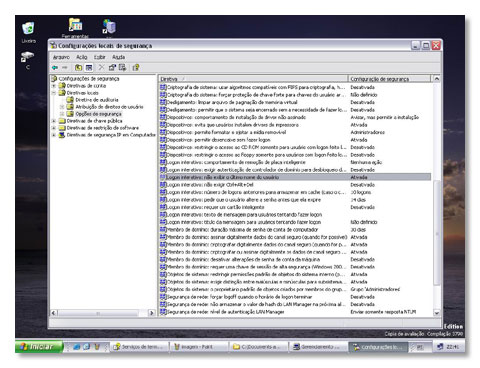Select 'Logon interativo: comportamento de remoção de placa inteligente'

(295, 162)
